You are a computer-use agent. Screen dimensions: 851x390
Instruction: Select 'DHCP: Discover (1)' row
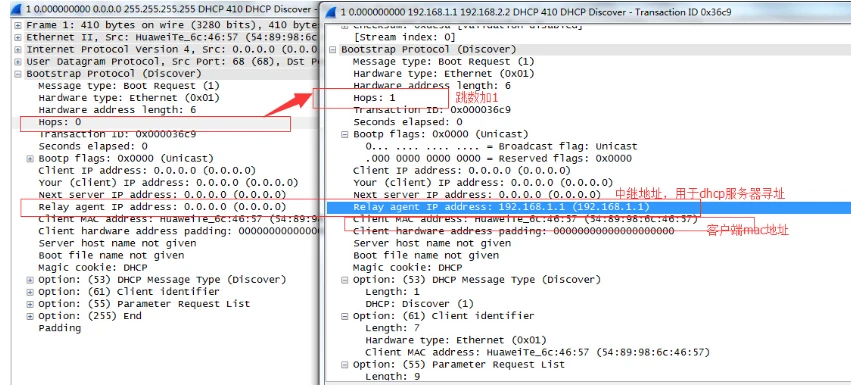pos(419,304)
